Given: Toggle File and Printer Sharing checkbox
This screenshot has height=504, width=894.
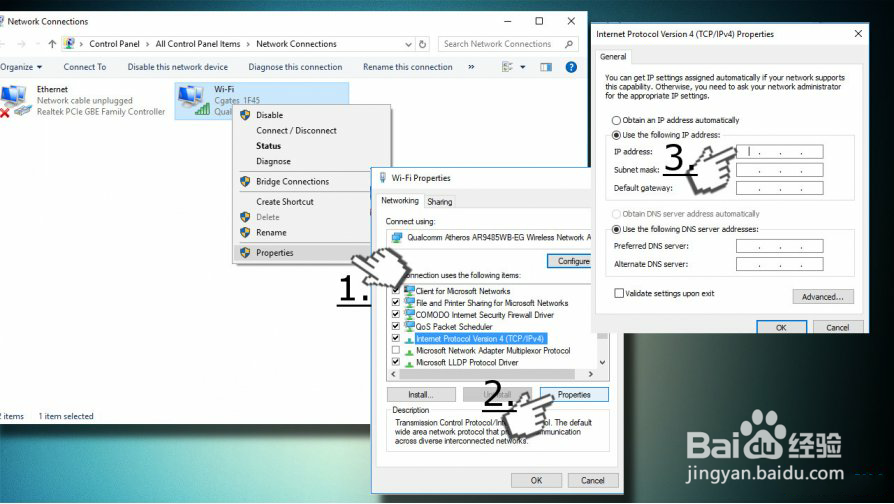Looking at the screenshot, I should click(396, 302).
